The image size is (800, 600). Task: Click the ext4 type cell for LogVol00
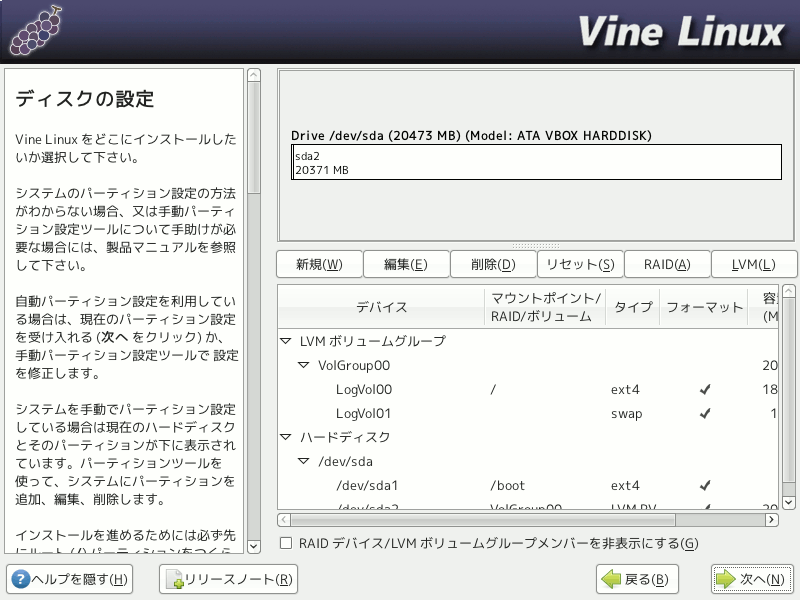(x=625, y=390)
